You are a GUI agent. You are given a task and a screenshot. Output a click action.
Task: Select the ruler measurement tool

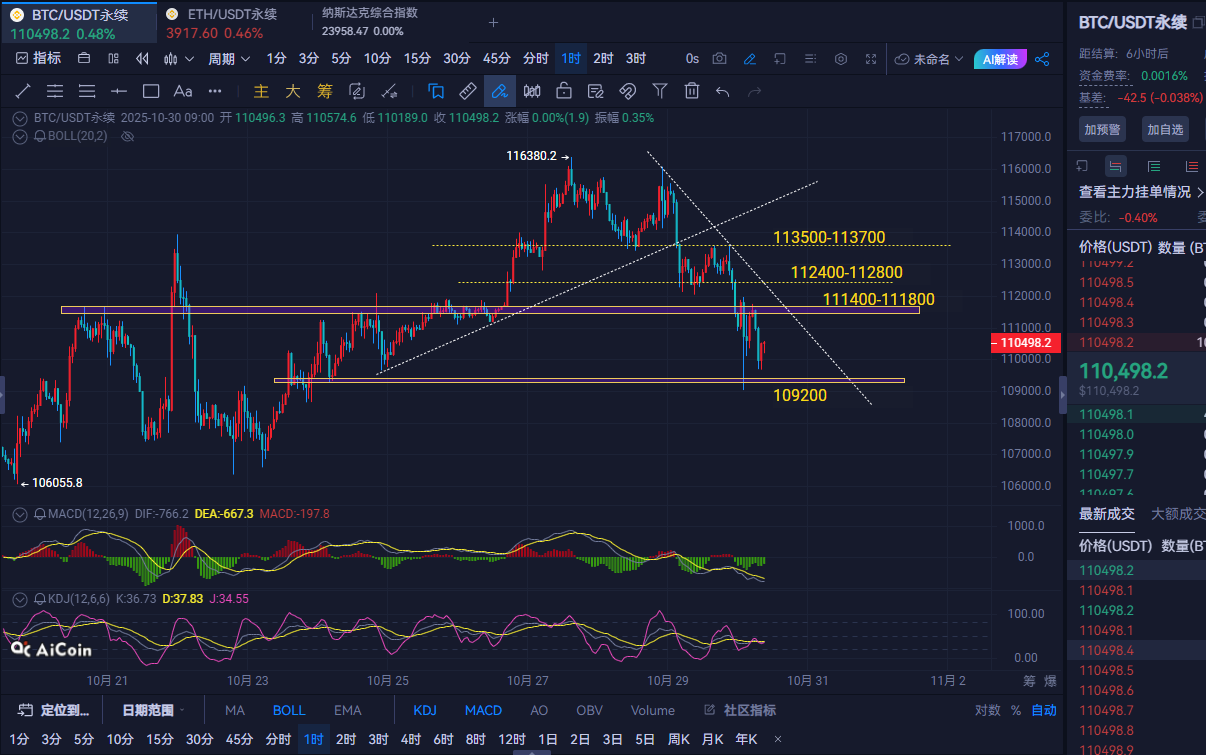point(467,91)
